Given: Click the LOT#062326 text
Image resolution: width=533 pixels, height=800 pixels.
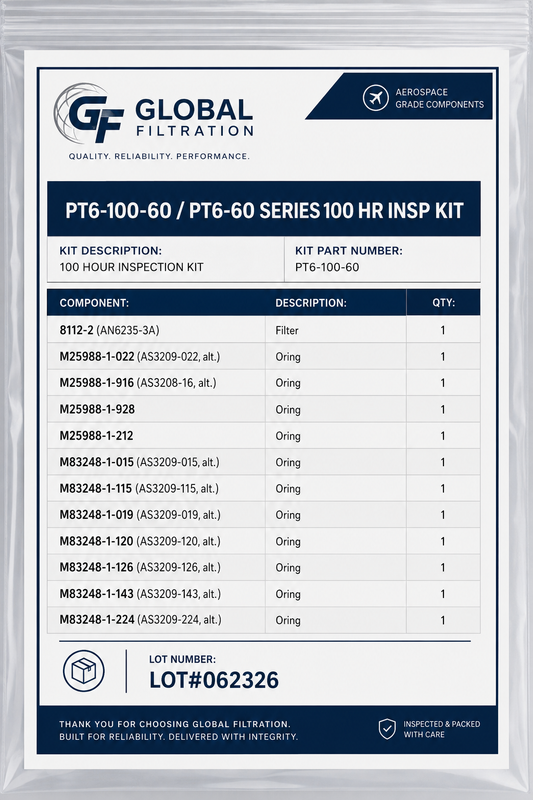Looking at the screenshot, I should coord(214,680).
